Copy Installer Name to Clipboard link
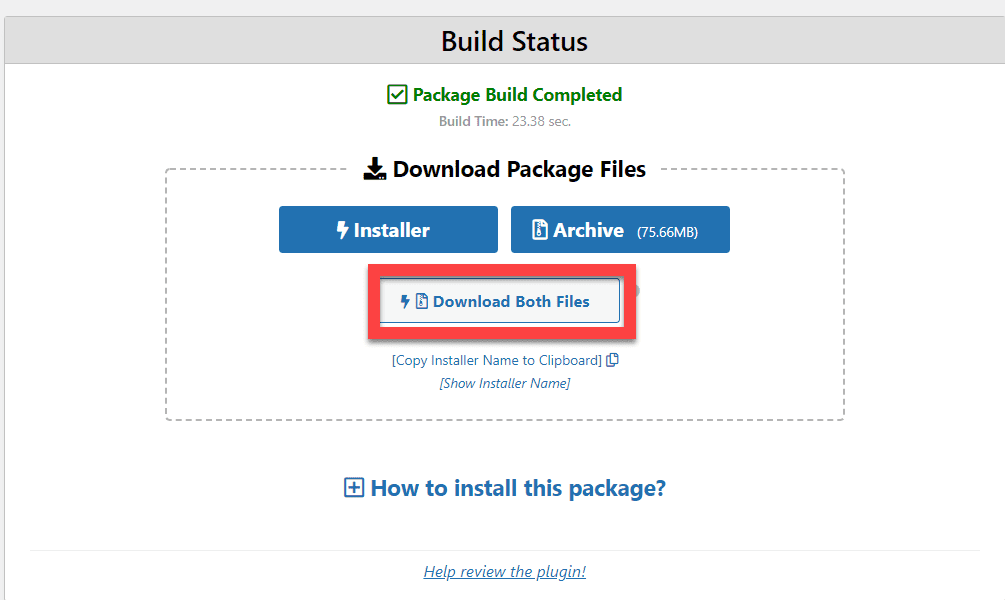 (497, 360)
